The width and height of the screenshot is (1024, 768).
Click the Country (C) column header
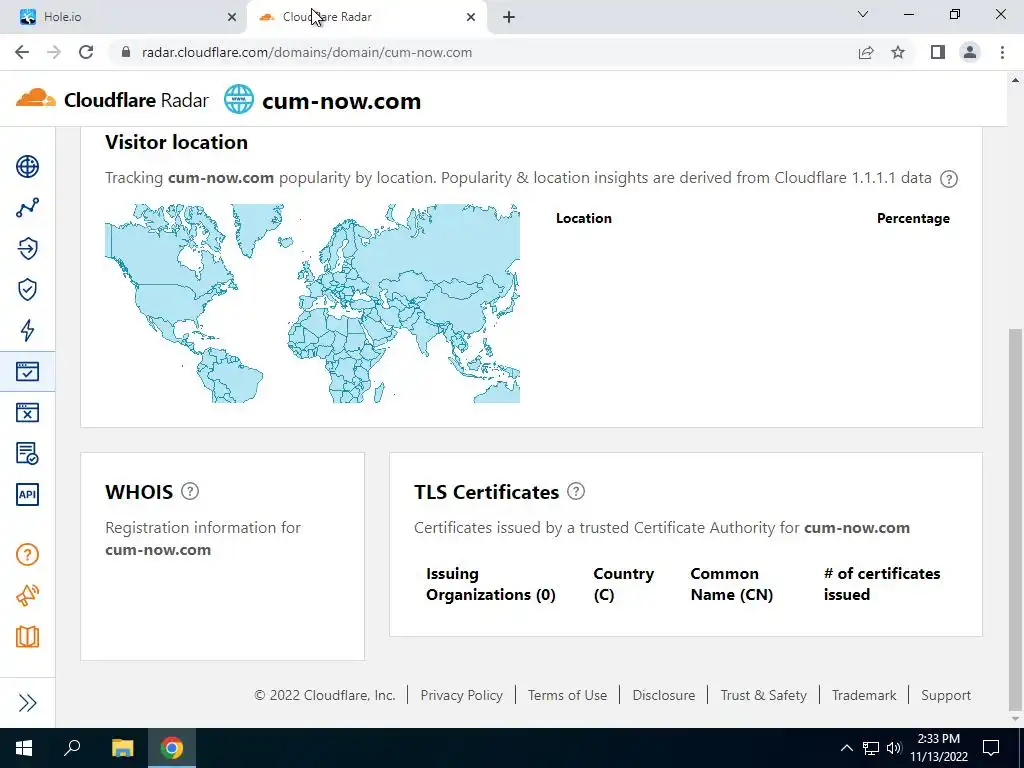623,584
